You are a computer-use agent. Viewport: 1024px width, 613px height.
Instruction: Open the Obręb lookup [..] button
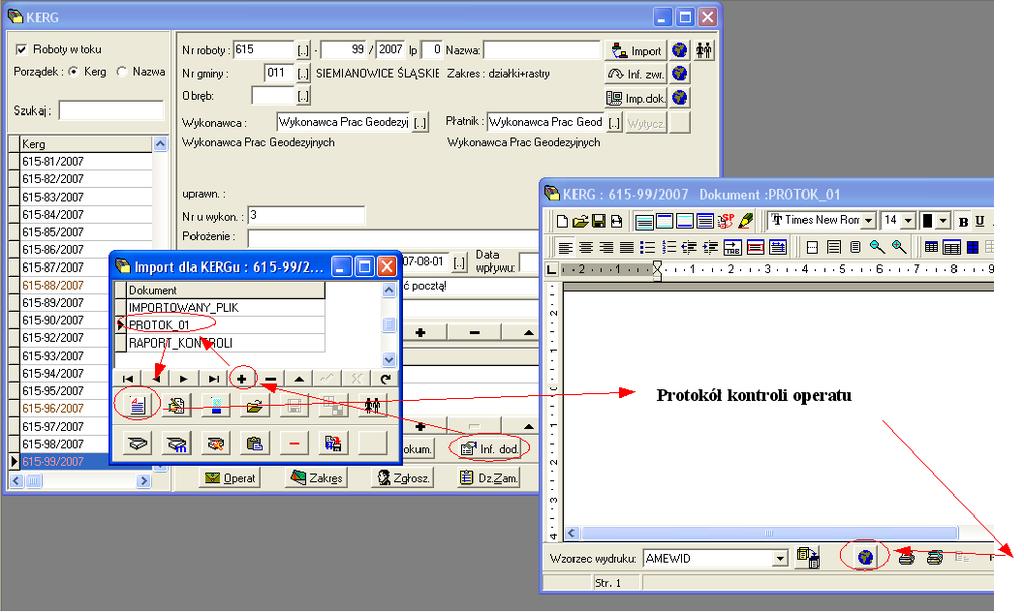tap(303, 97)
